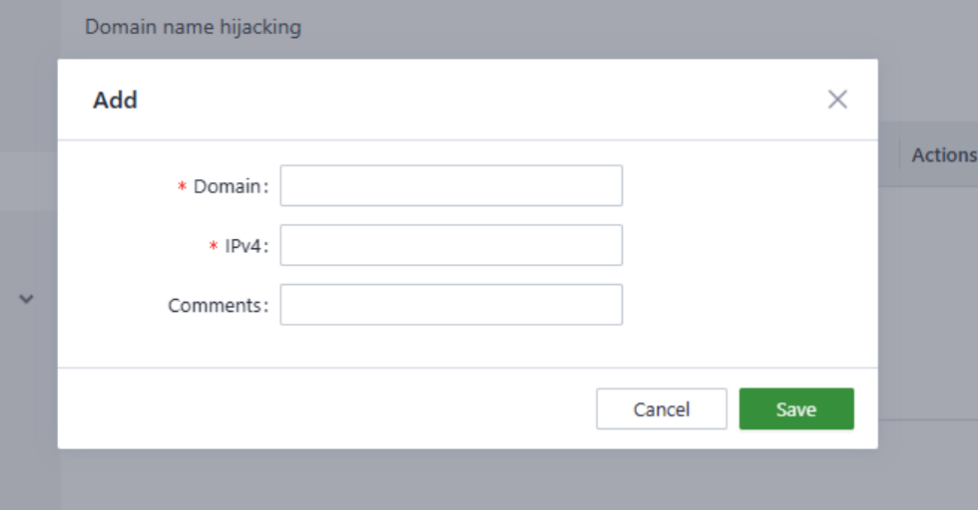
Task: Click the red asterisk beside Domain
Action: point(182,187)
